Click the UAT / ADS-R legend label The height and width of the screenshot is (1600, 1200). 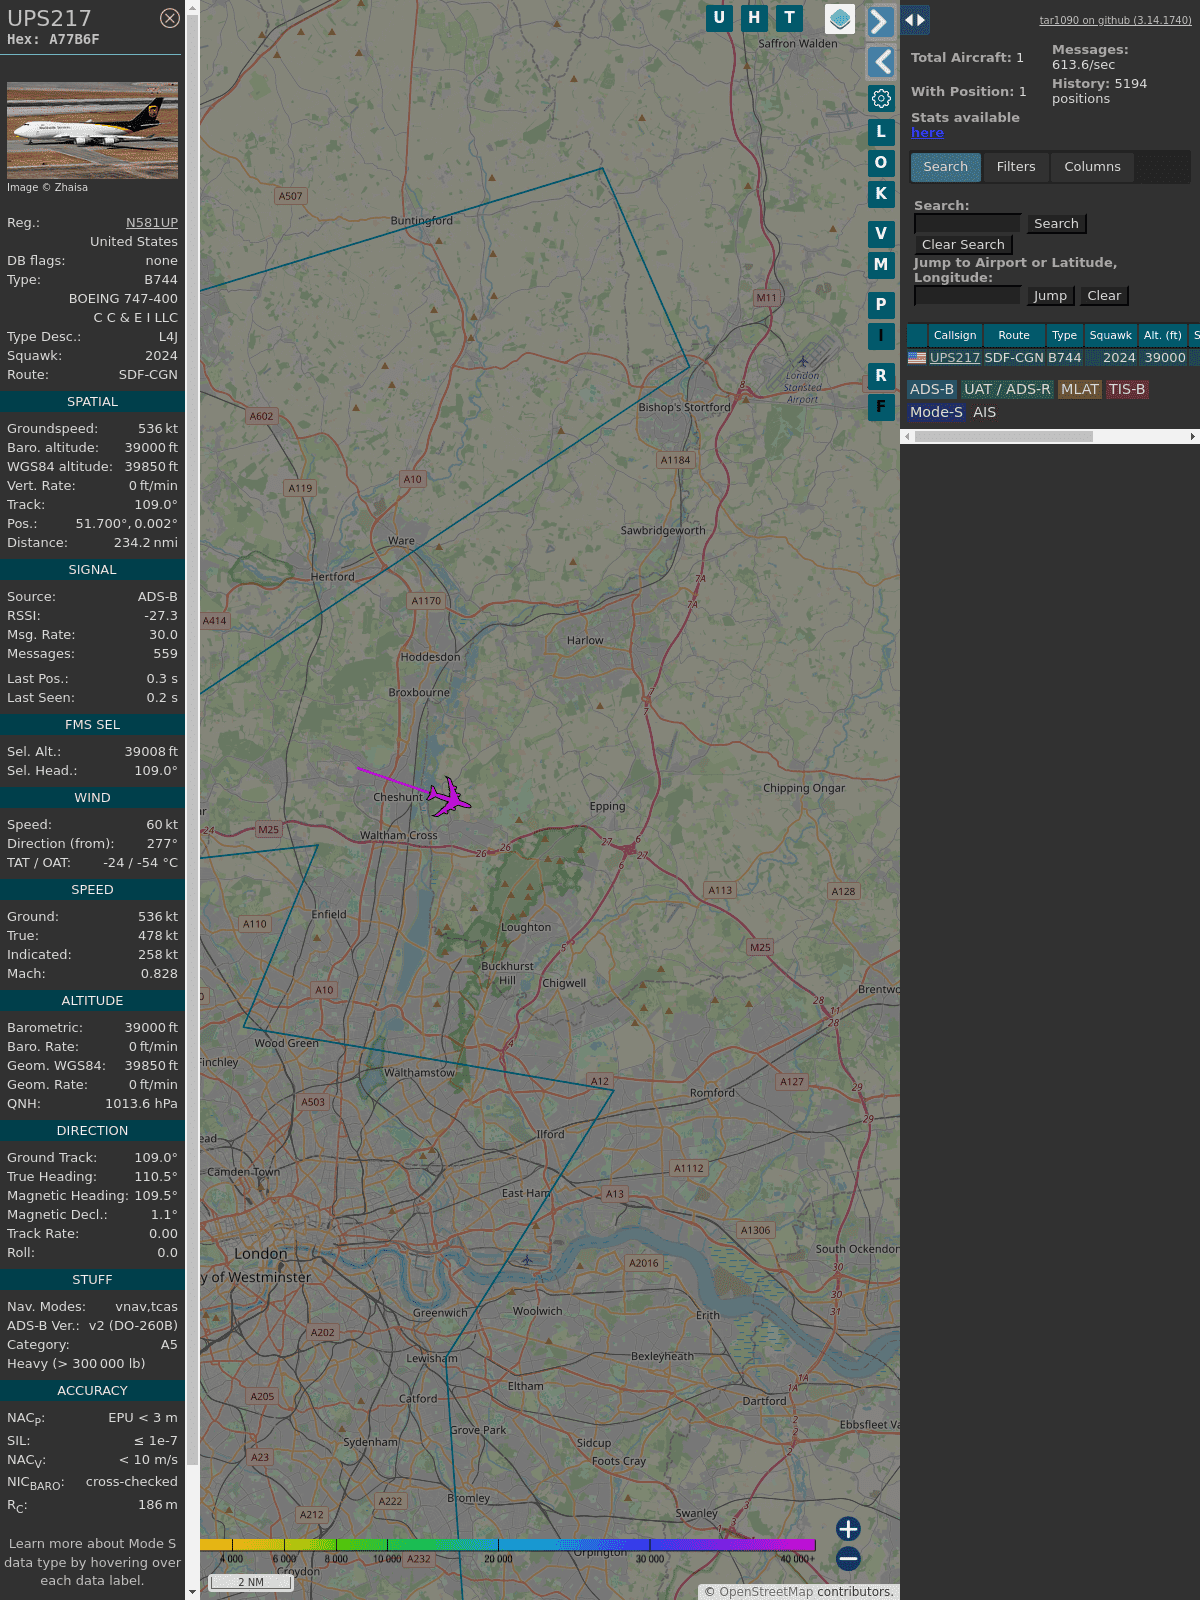(1007, 390)
